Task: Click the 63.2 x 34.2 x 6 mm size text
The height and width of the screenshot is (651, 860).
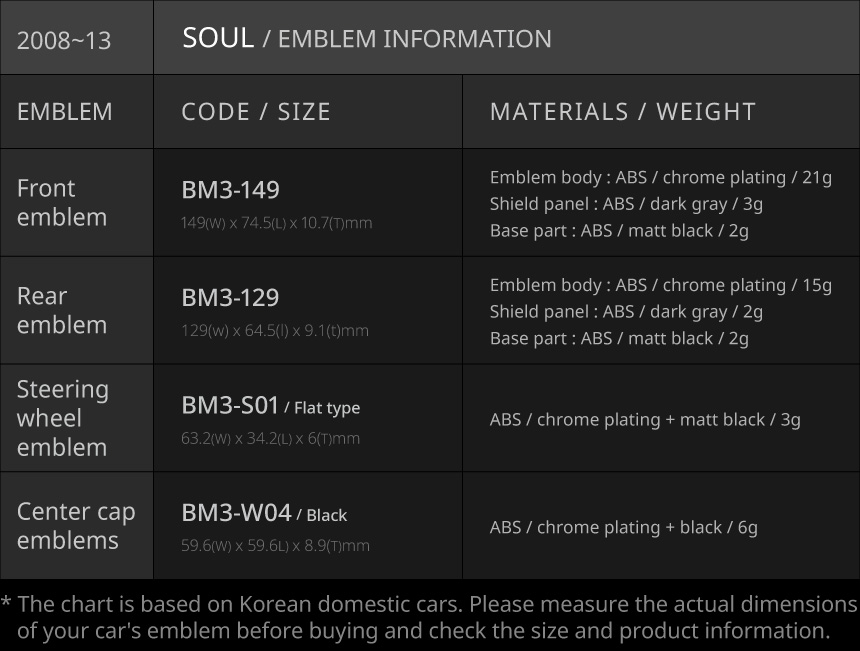Action: [270, 438]
